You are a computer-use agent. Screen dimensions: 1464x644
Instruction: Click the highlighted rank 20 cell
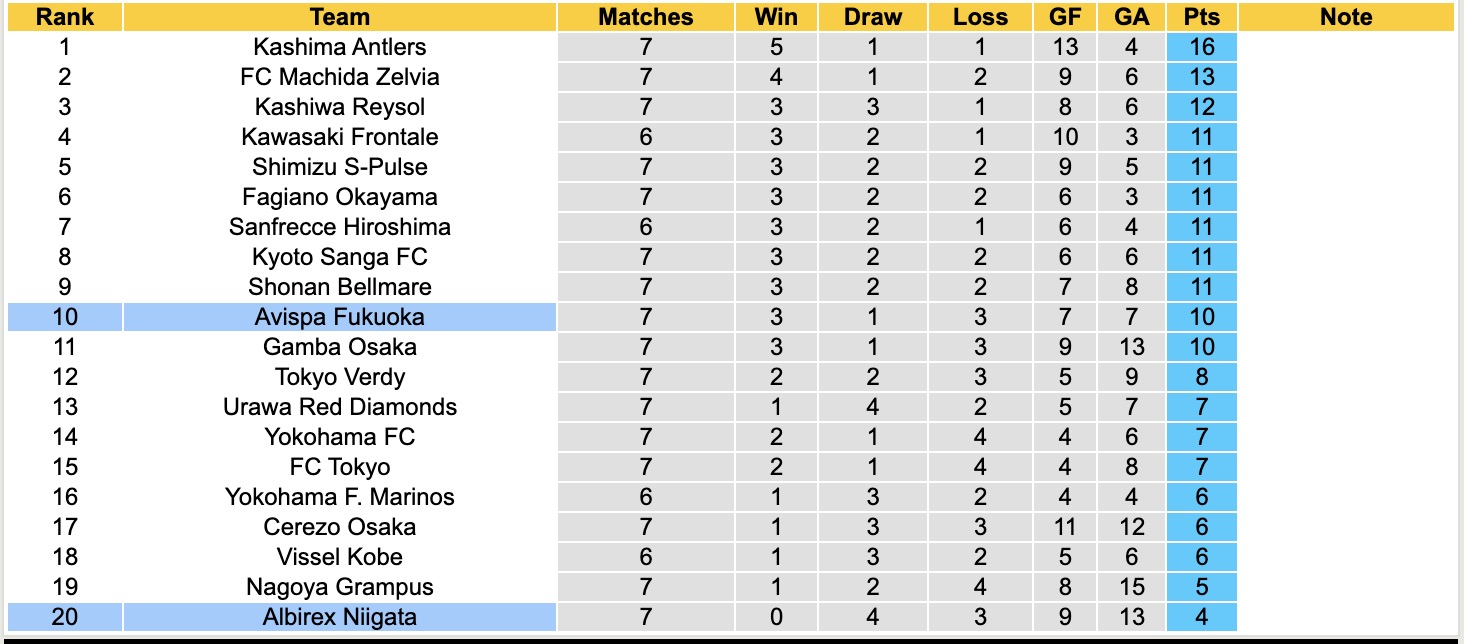[x=65, y=617]
